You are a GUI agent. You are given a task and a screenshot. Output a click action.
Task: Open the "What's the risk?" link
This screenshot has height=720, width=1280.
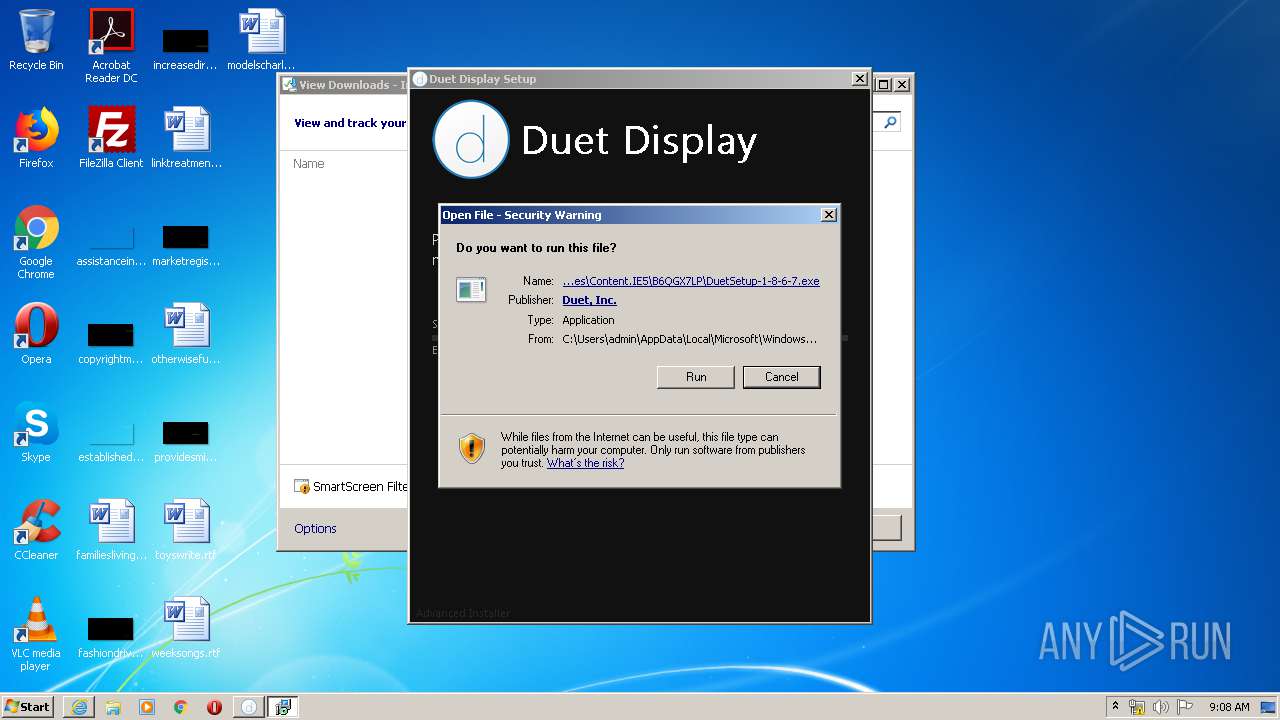[585, 463]
